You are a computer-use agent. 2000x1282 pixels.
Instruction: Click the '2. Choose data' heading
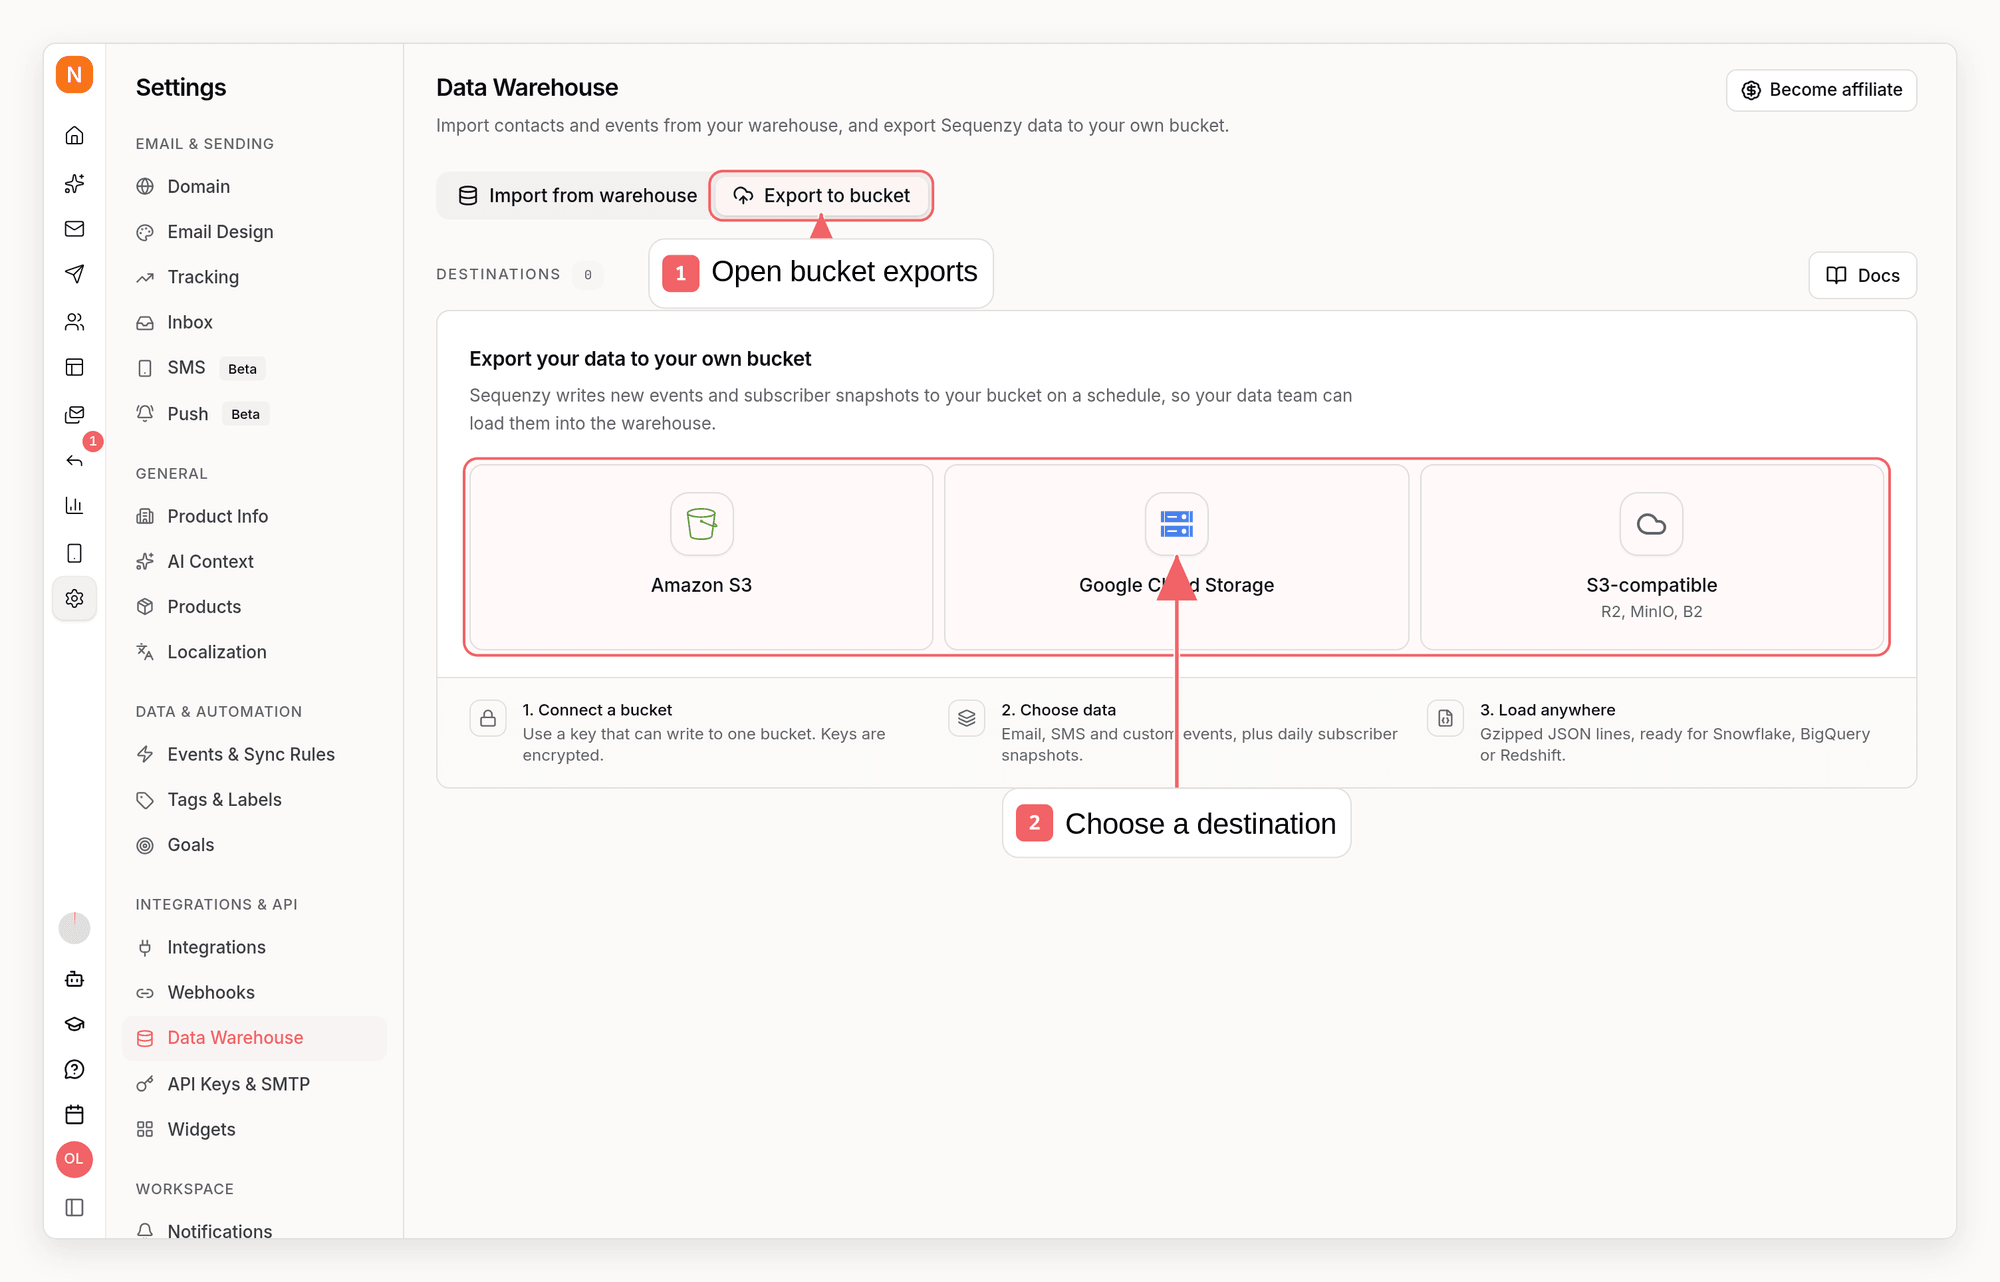[x=1058, y=710]
